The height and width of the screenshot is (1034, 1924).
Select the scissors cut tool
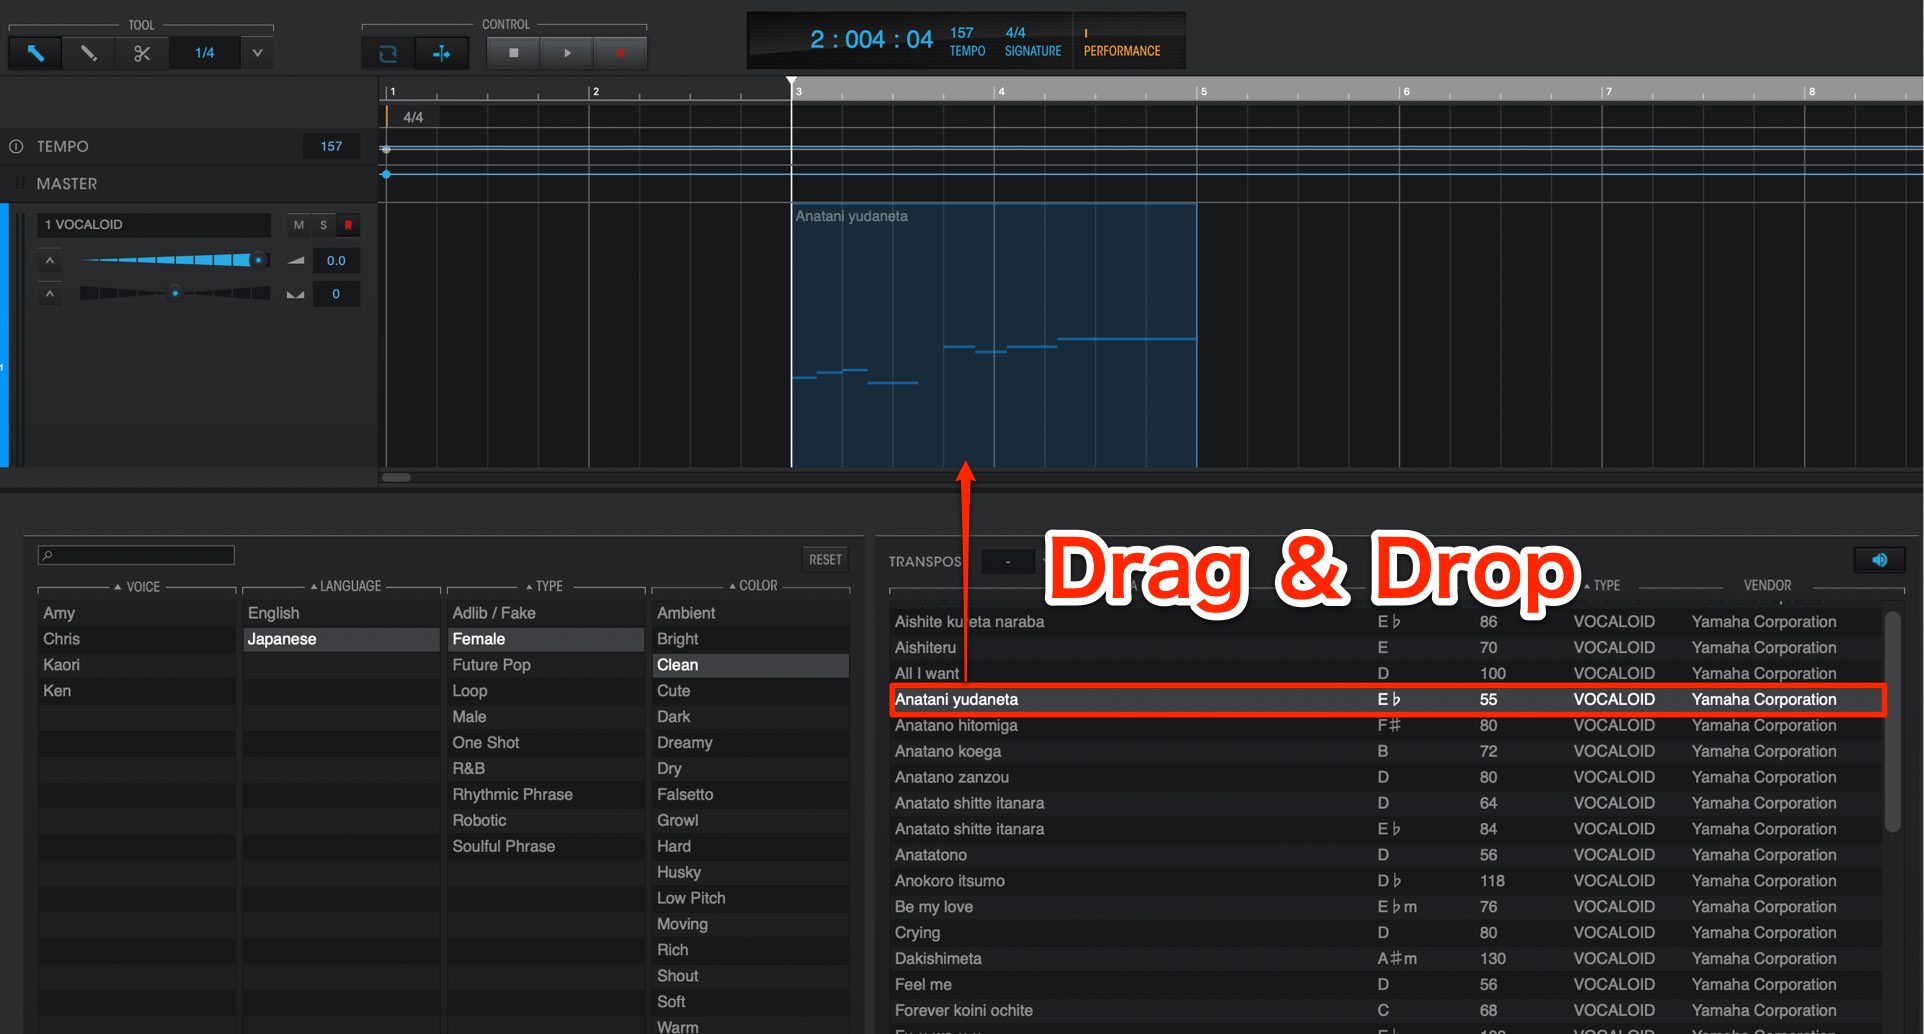pos(141,53)
